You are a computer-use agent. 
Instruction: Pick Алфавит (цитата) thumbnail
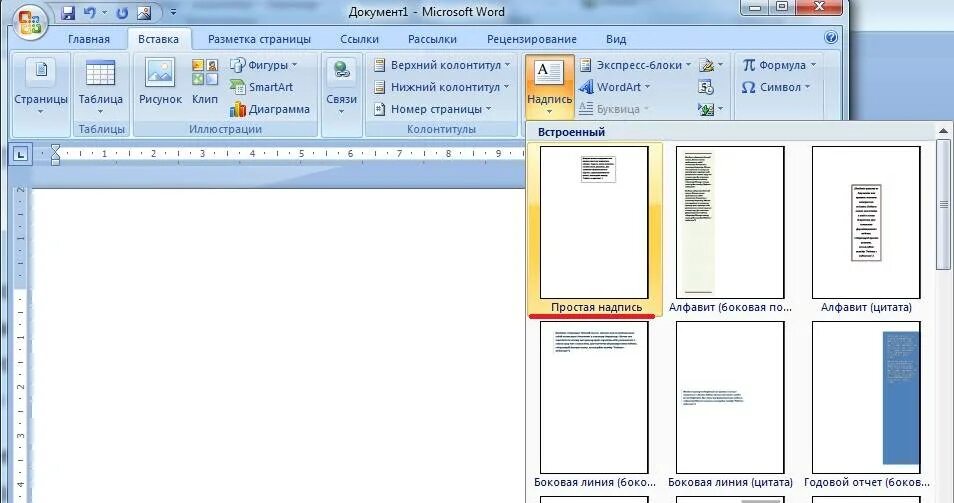866,229
